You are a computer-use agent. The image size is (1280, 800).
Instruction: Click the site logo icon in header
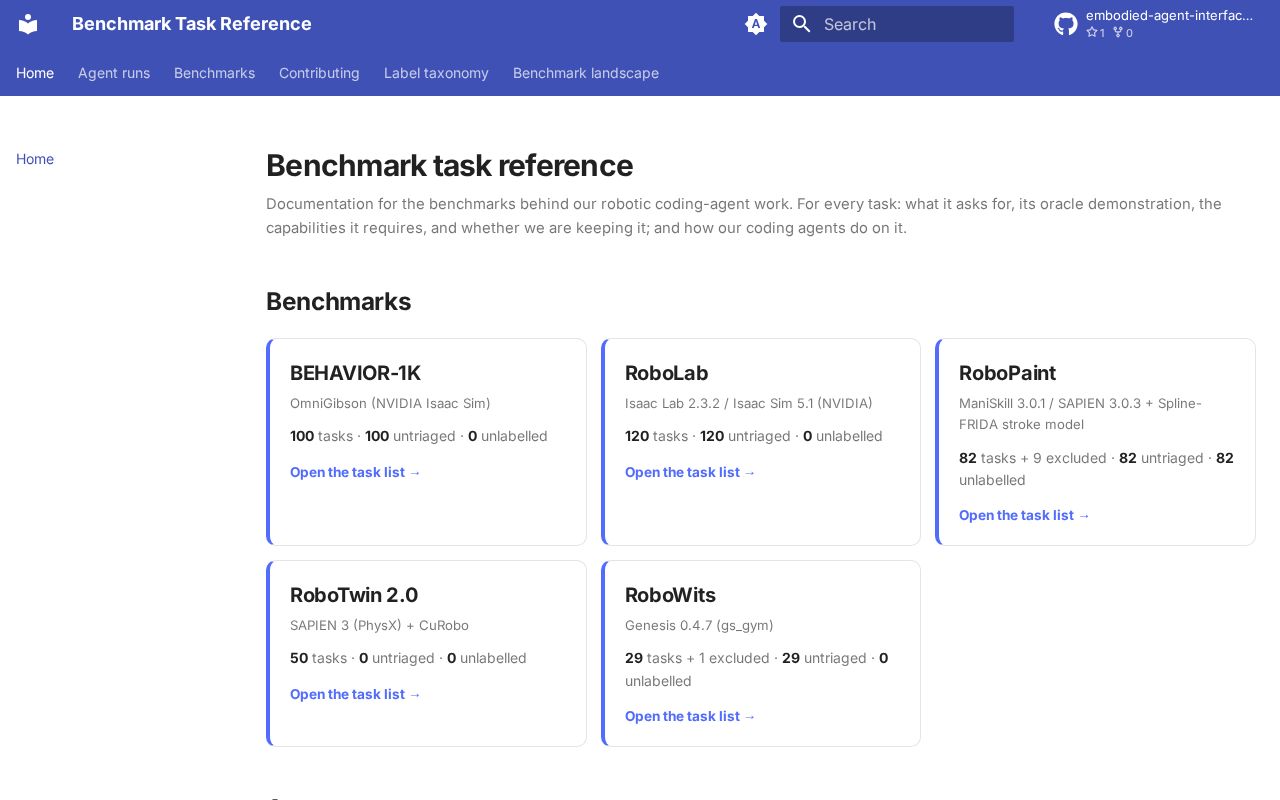28,24
